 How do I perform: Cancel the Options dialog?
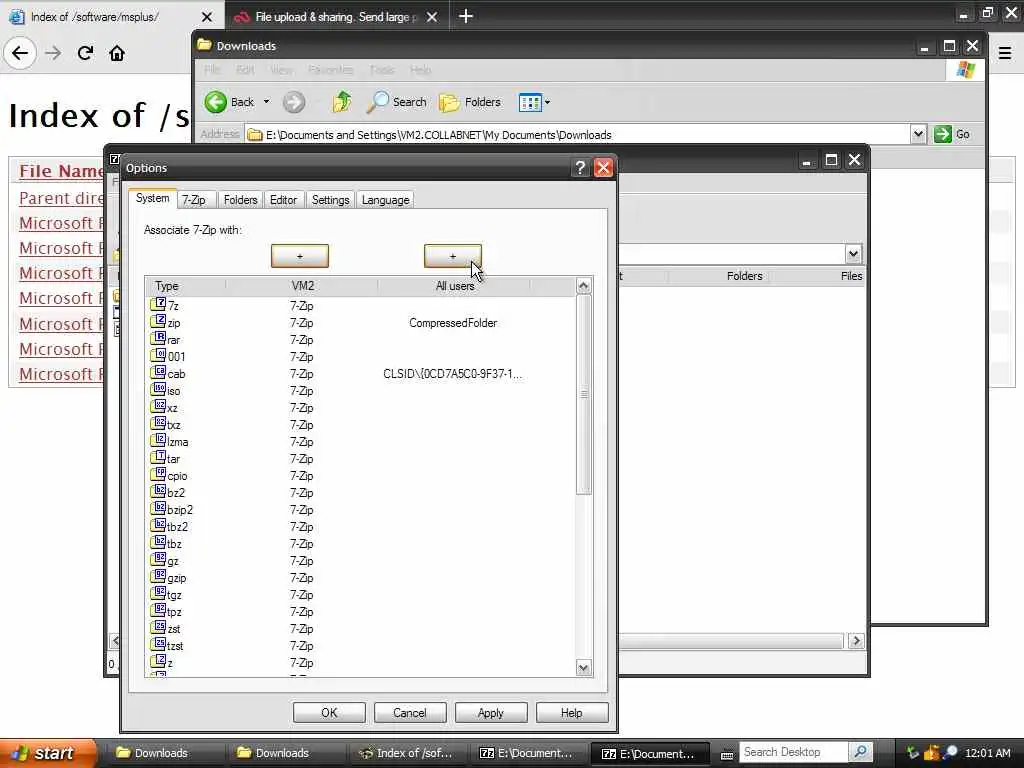pyautogui.click(x=409, y=712)
